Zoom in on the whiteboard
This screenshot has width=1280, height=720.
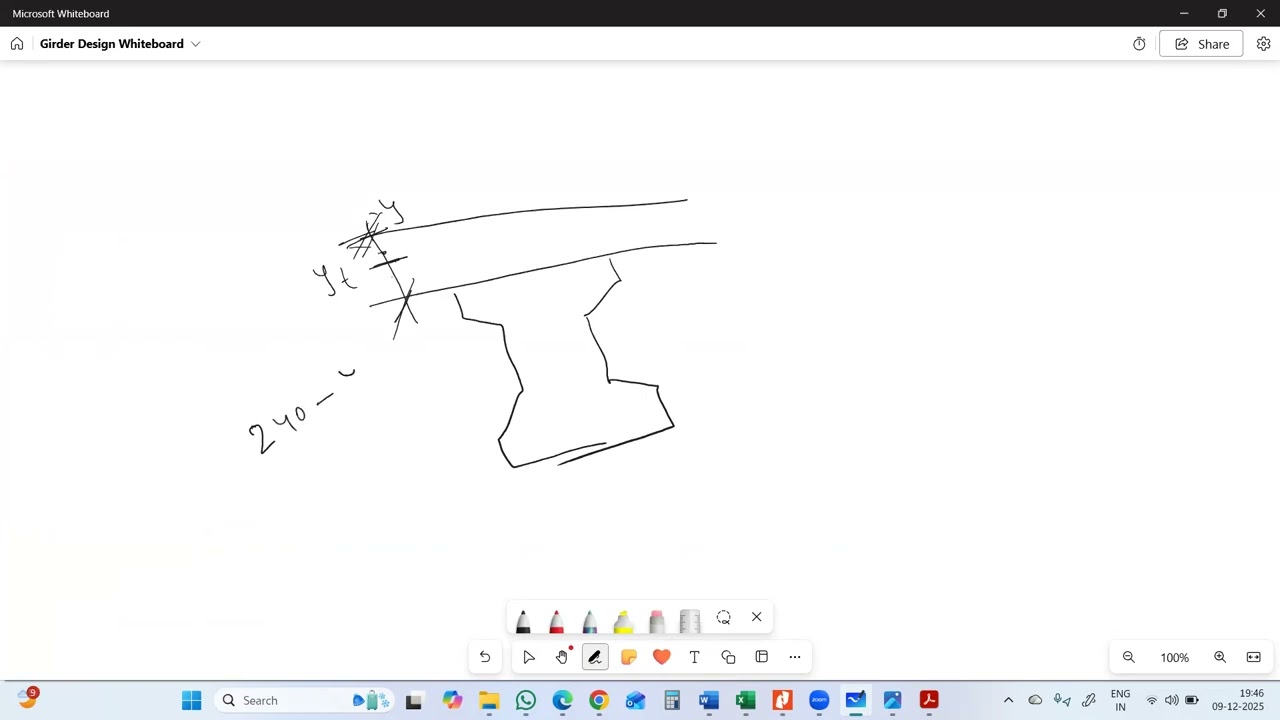click(1220, 657)
